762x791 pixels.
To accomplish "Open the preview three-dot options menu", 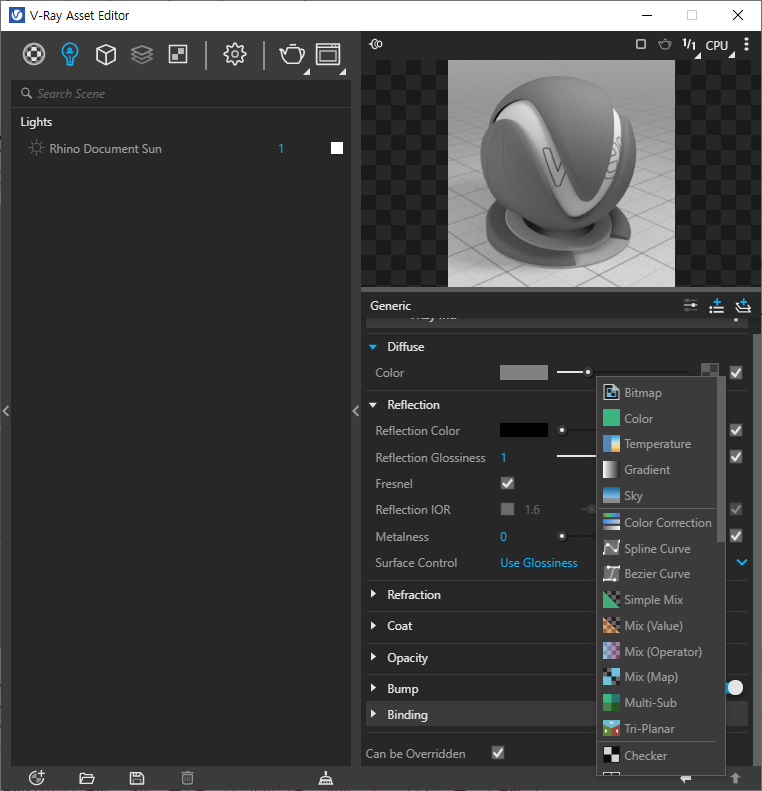I will [746, 44].
